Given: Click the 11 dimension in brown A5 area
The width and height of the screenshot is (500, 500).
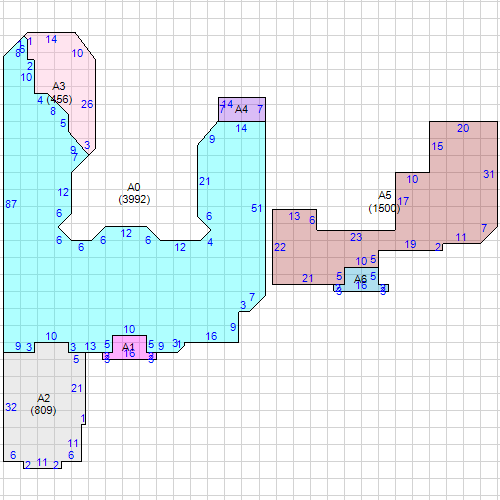Looking at the screenshot, I should 461,237.
